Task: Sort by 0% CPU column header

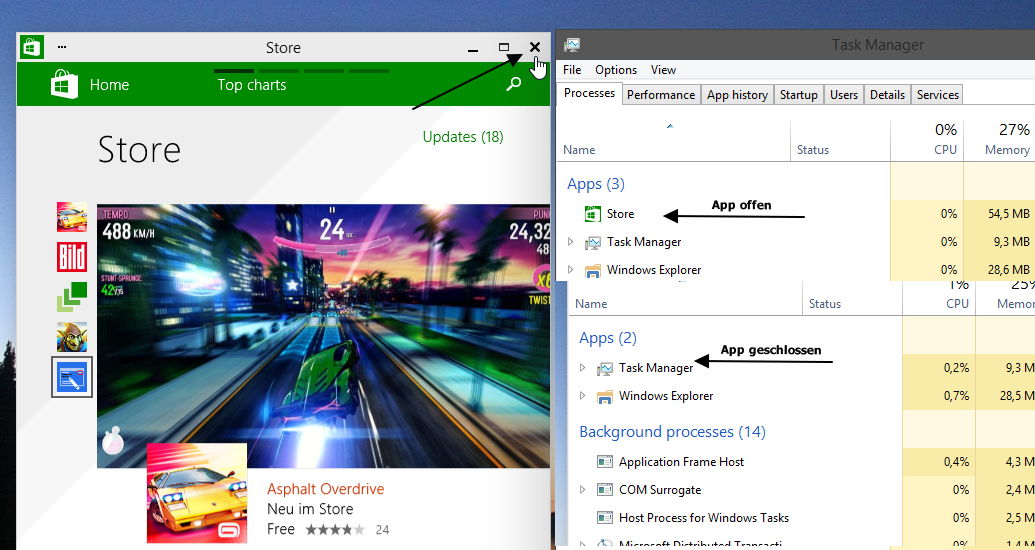Action: (927, 139)
